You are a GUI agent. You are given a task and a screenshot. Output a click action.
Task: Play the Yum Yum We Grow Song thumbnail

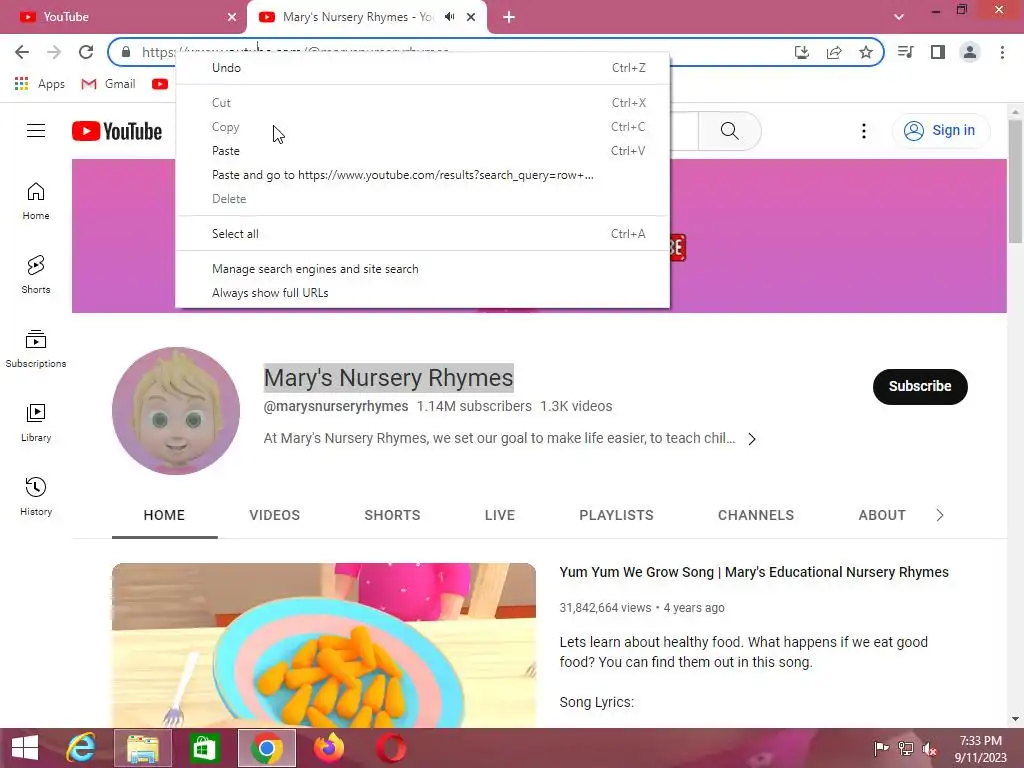324,645
